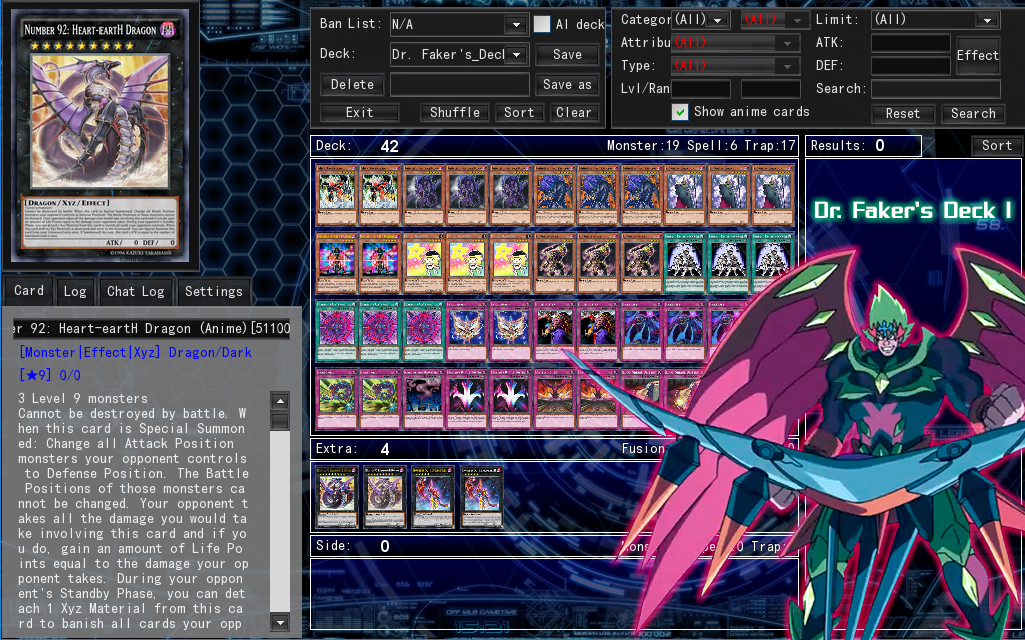1025x640 pixels.
Task: Switch to the Chat Log tab
Action: (135, 291)
